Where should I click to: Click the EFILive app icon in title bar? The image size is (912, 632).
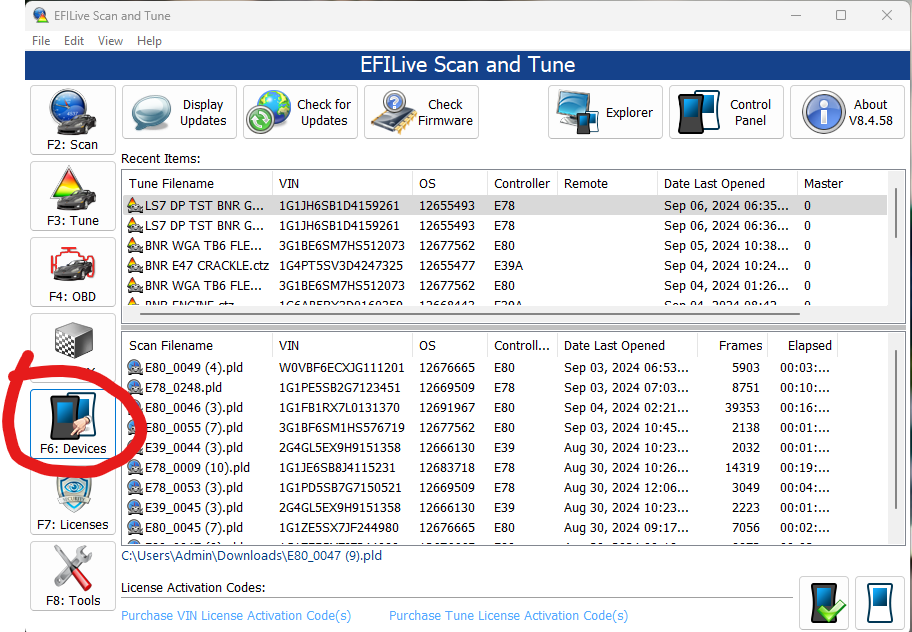[x=41, y=15]
